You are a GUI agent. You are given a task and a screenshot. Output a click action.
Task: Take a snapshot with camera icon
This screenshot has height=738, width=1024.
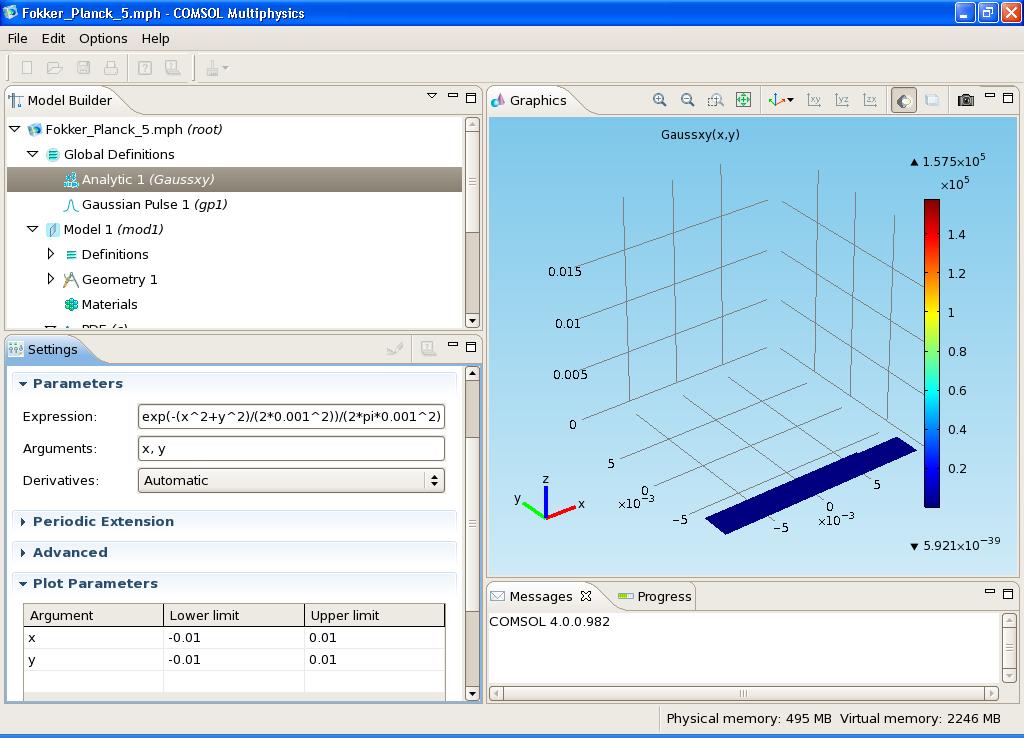[x=965, y=100]
